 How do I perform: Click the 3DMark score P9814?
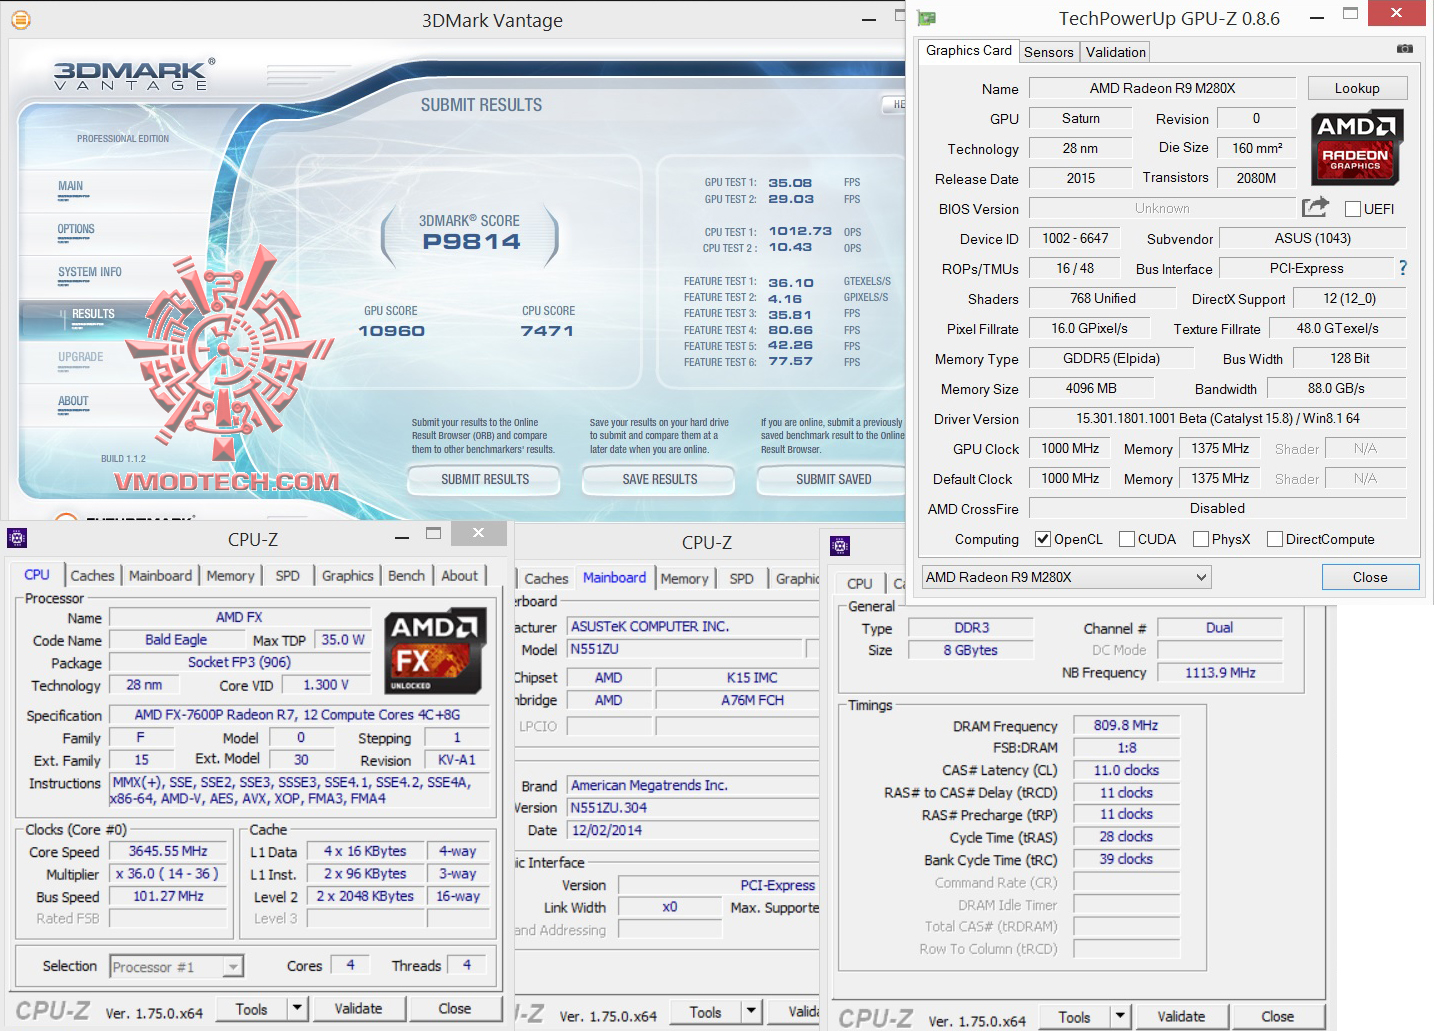(x=471, y=241)
